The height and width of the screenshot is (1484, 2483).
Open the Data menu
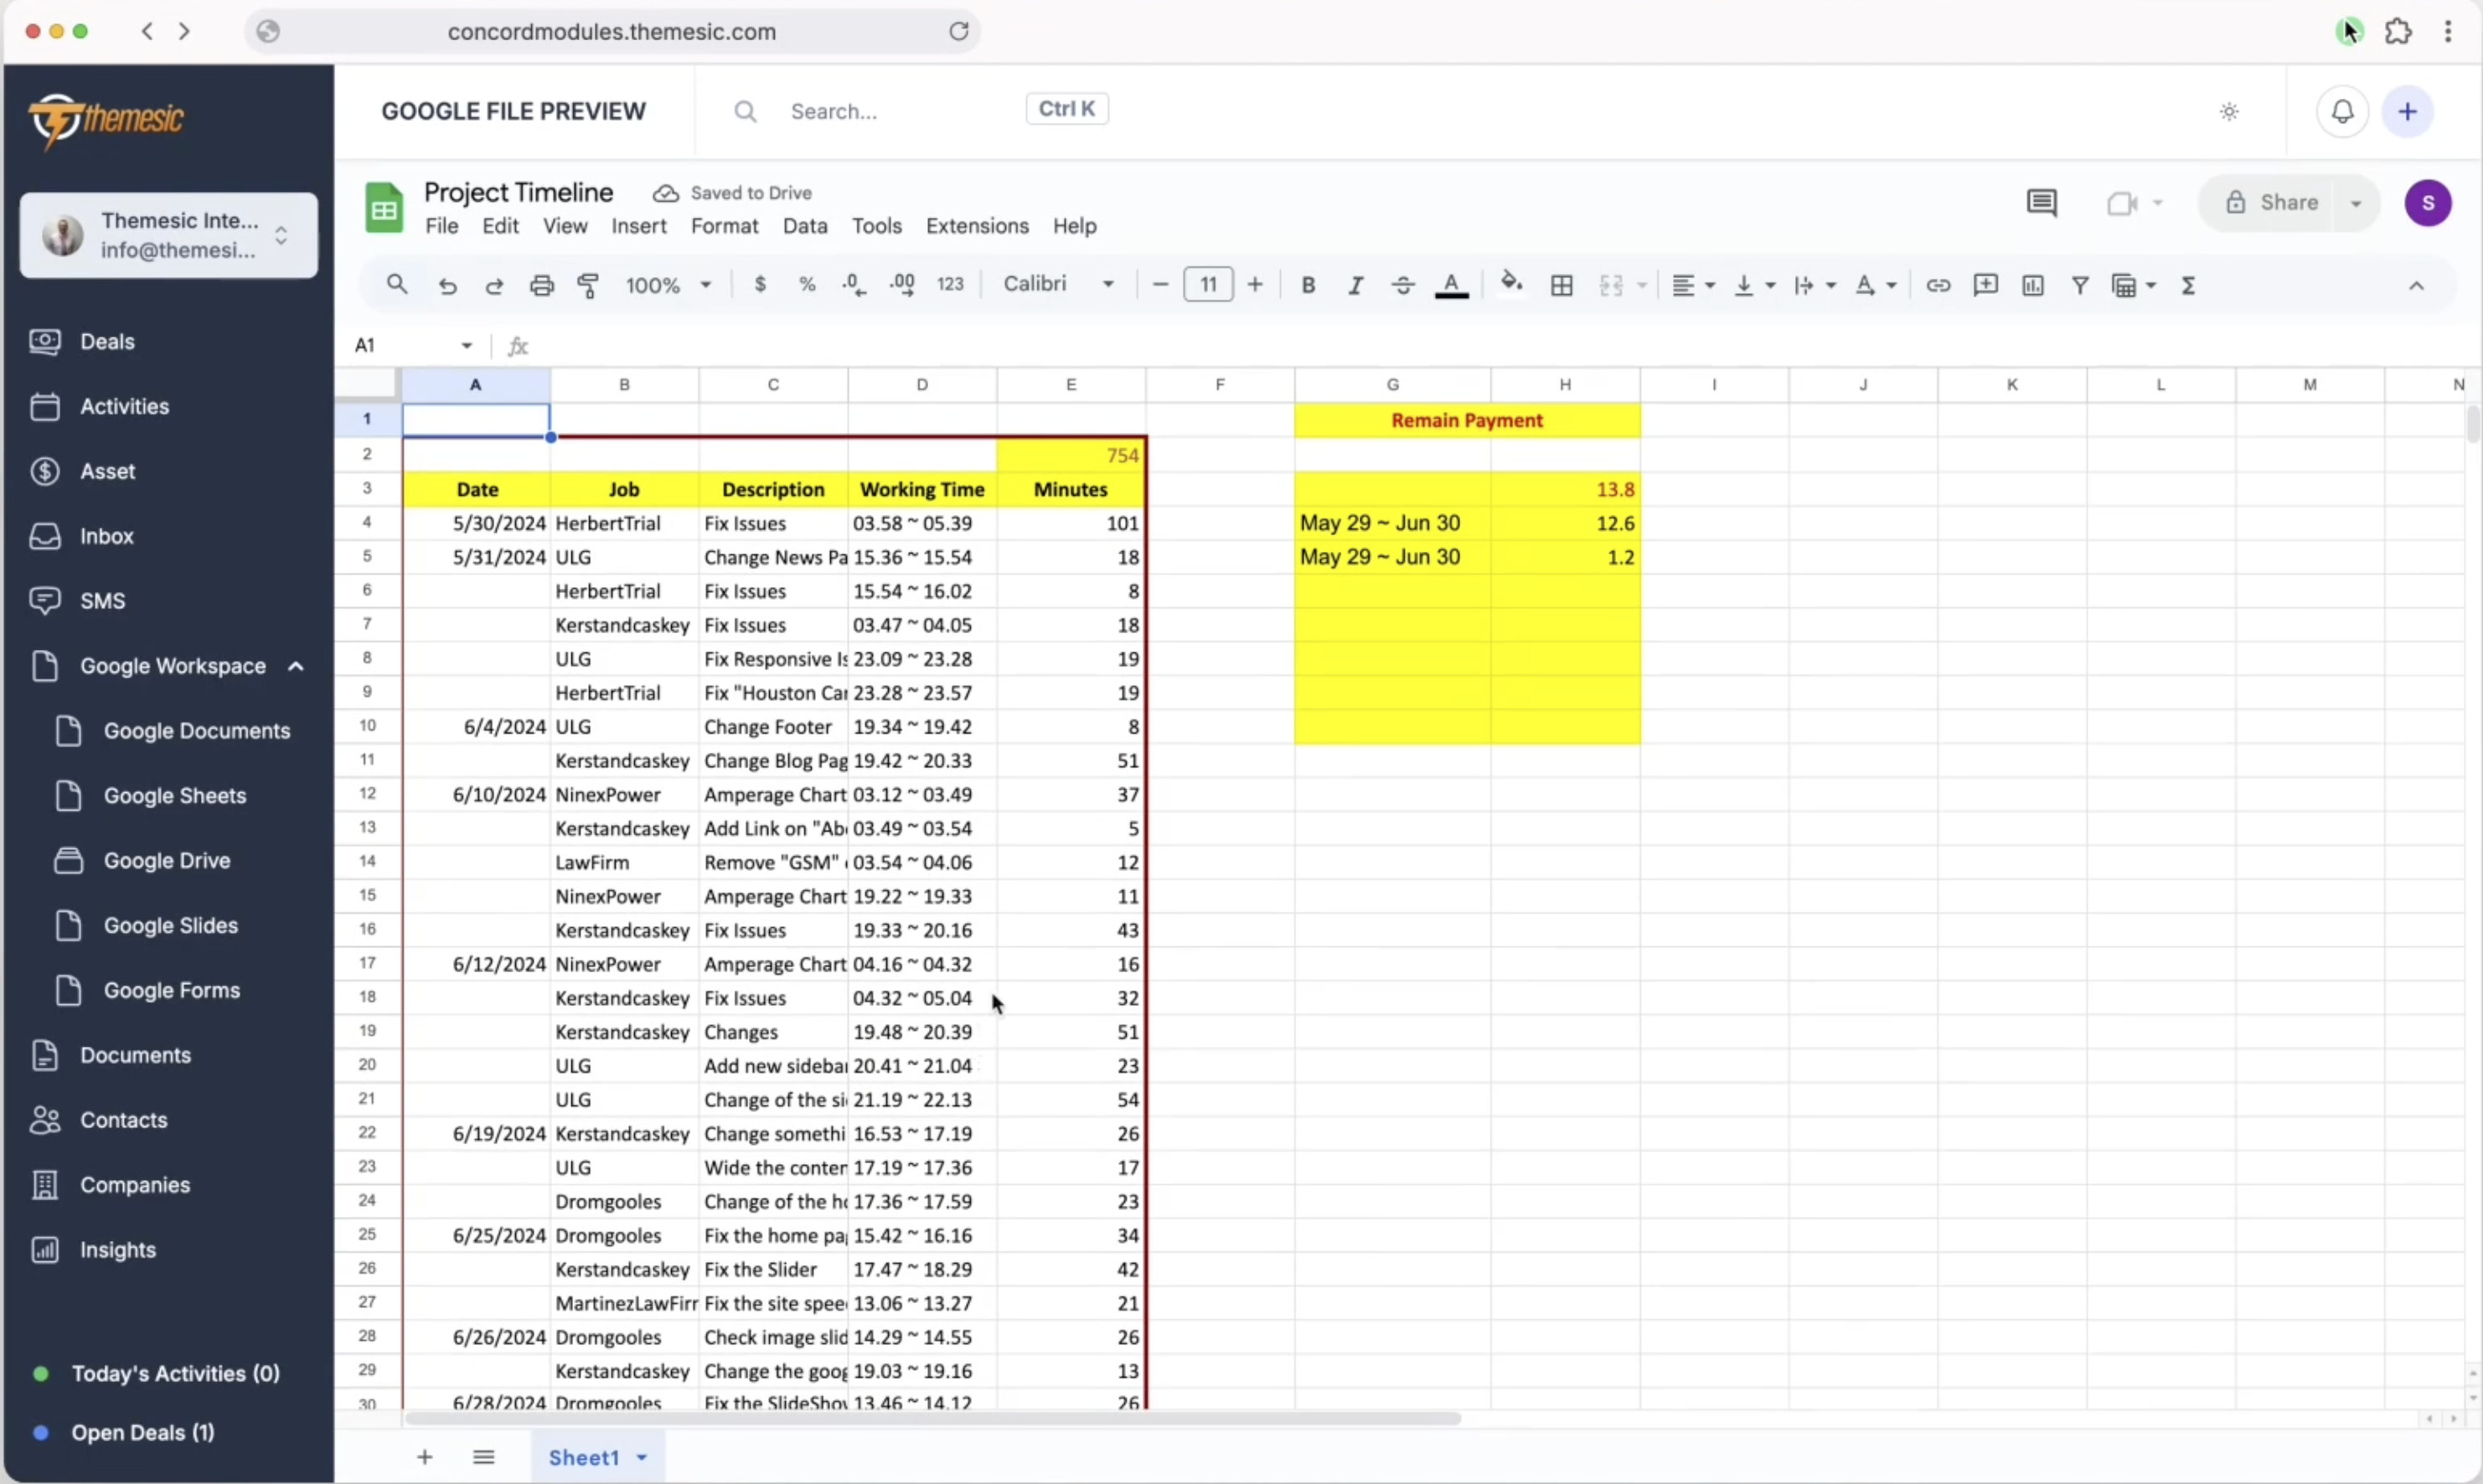pos(805,226)
